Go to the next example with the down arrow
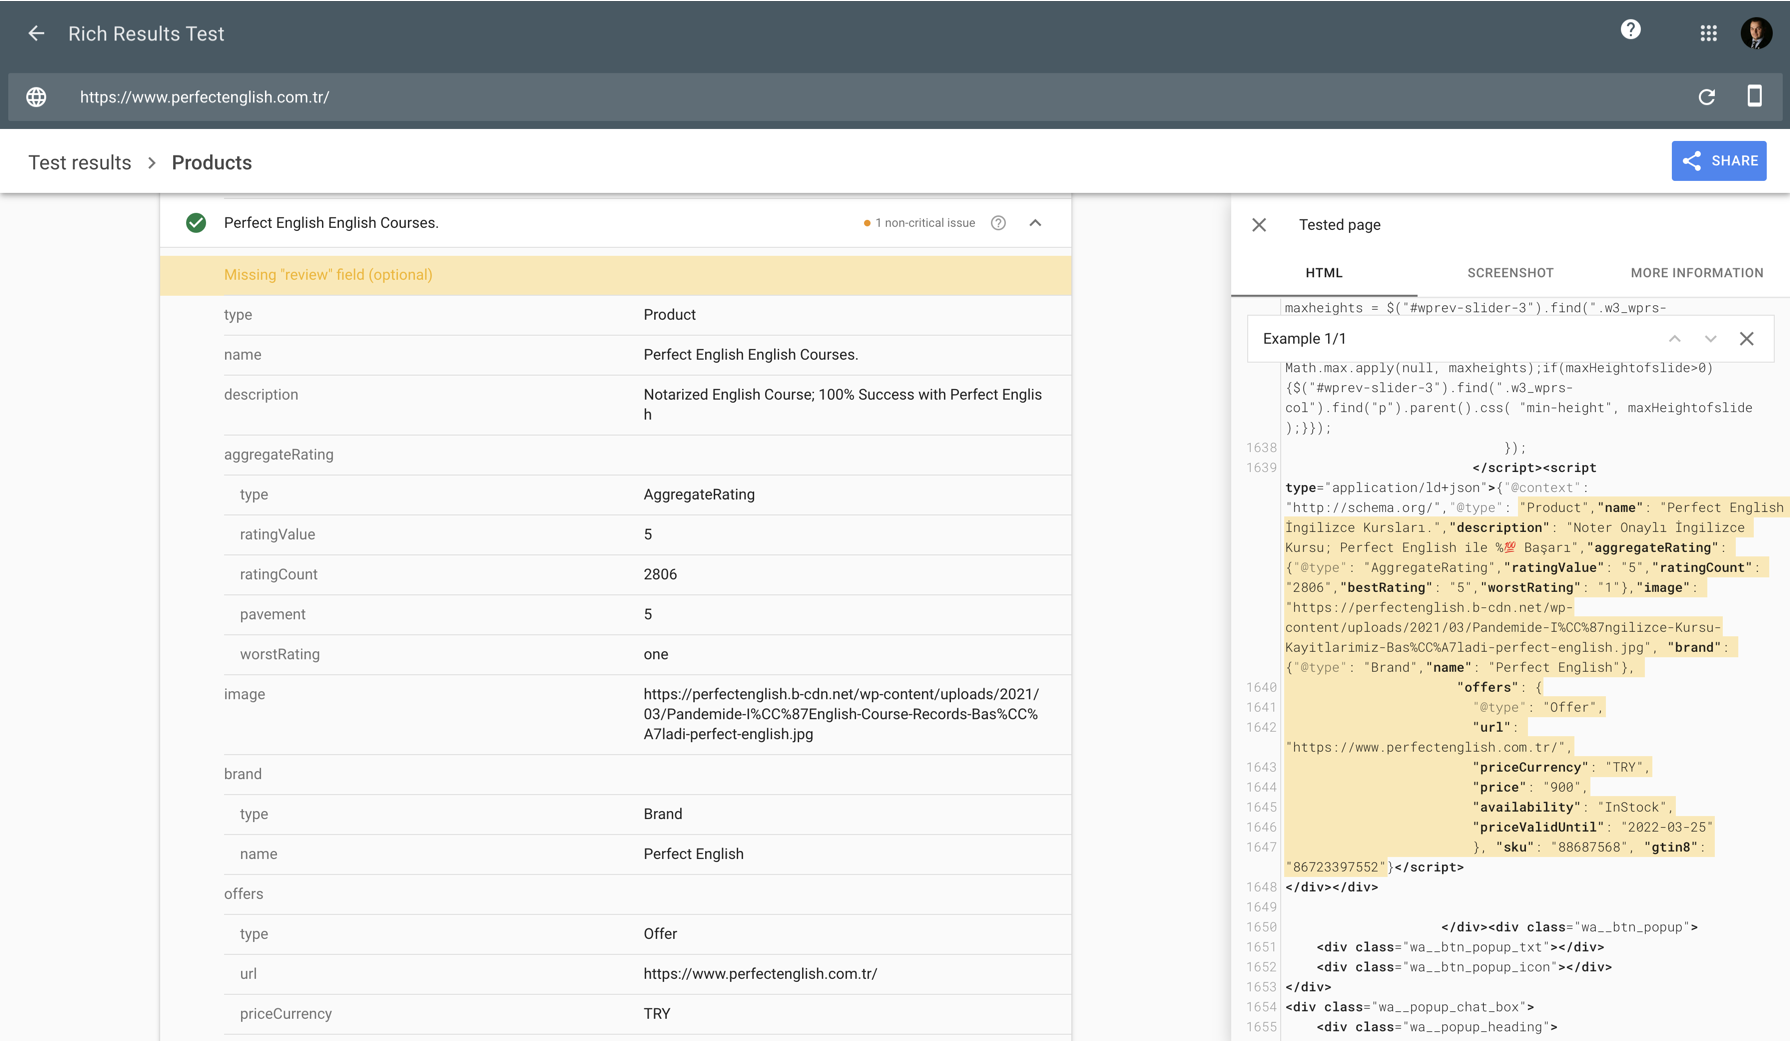This screenshot has width=1791, height=1041. (x=1710, y=339)
